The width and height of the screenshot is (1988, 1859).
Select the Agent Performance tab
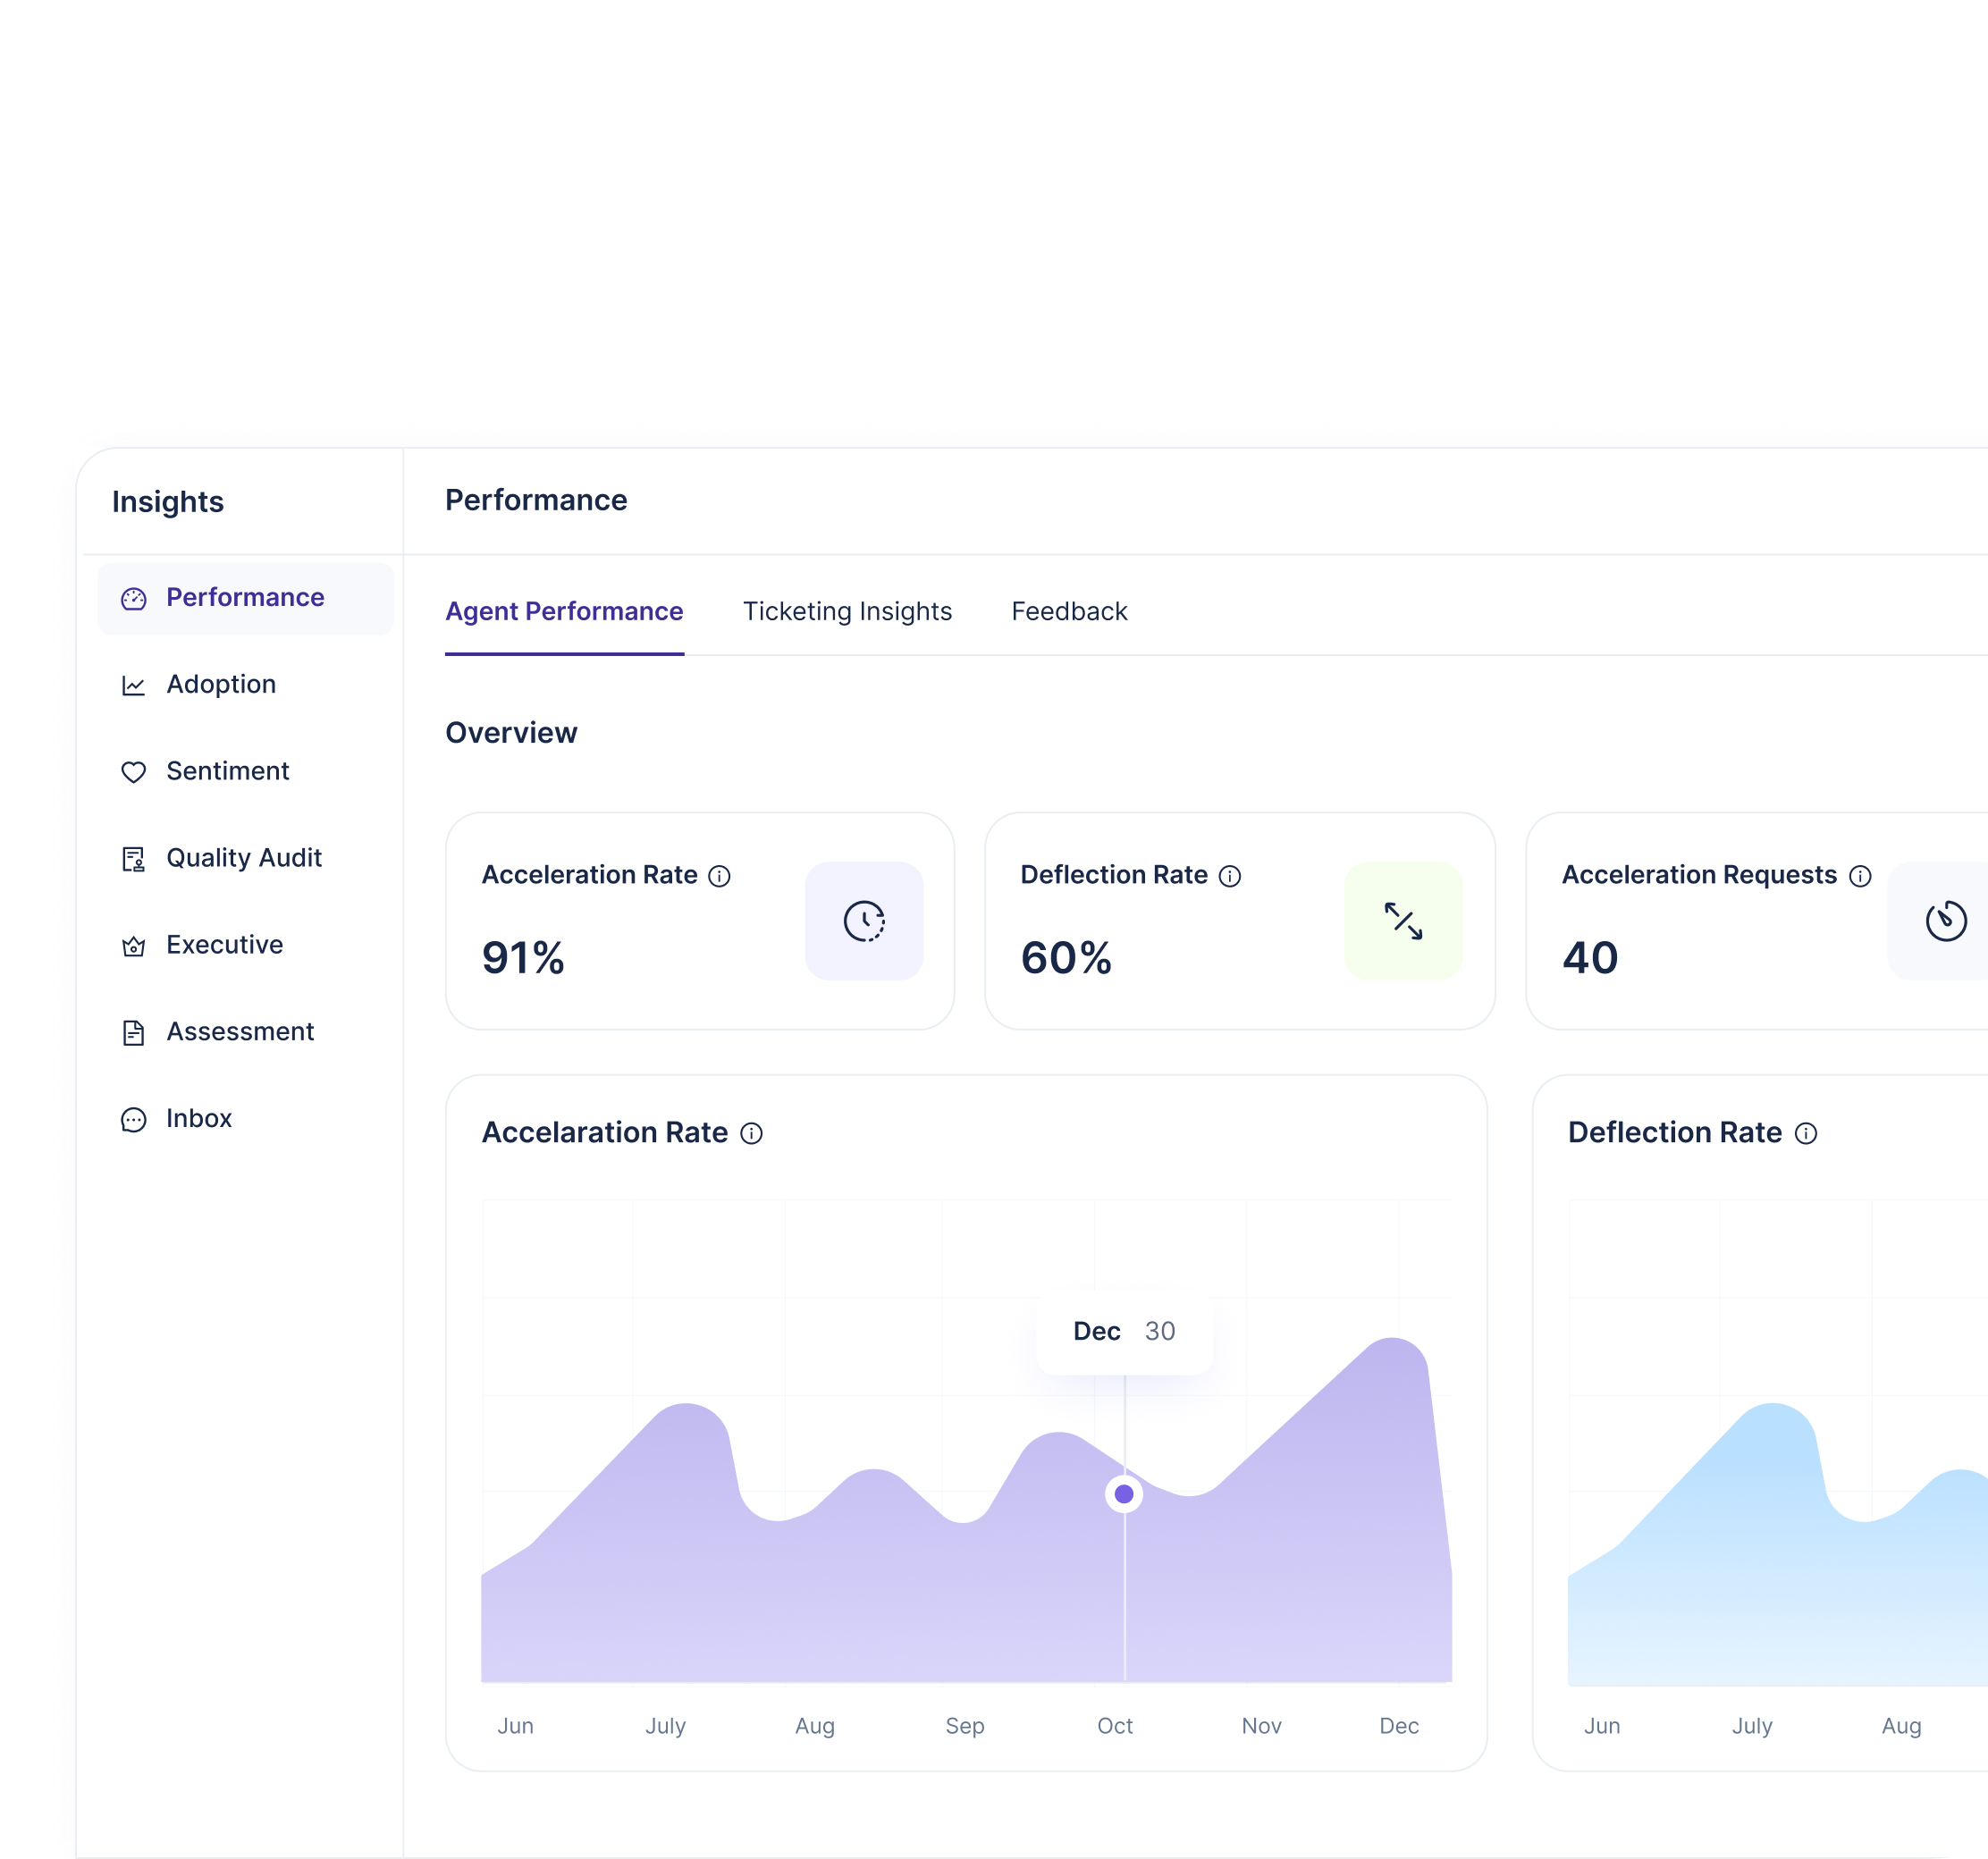pos(564,611)
